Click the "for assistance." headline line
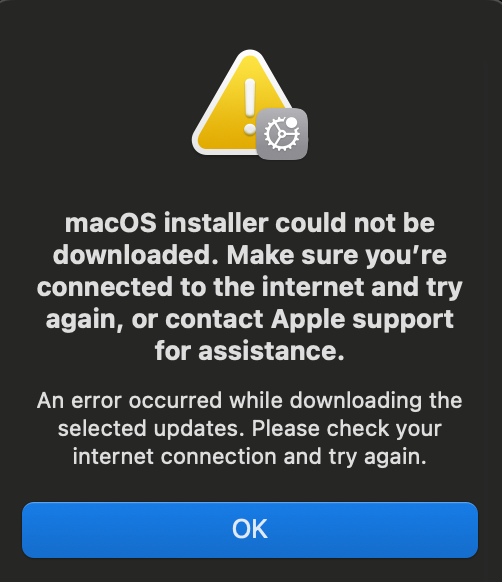Viewport: 502px width, 582px height. coord(250,351)
